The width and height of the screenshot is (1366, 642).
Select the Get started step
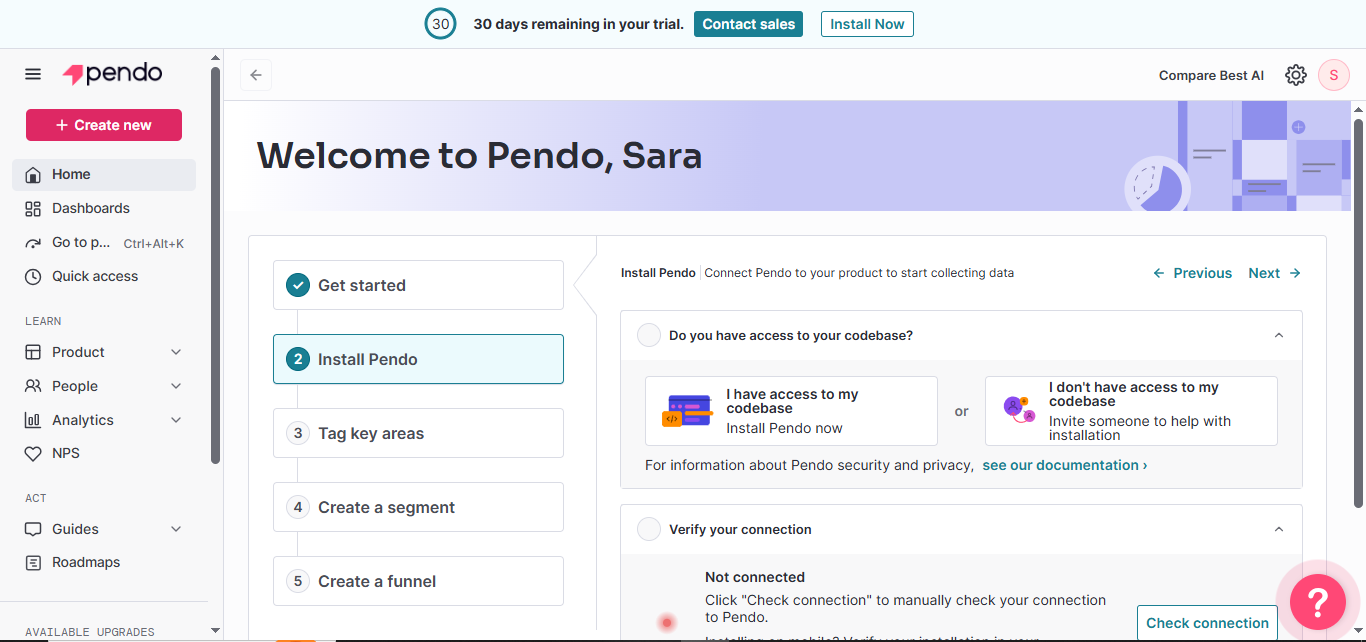(418, 285)
